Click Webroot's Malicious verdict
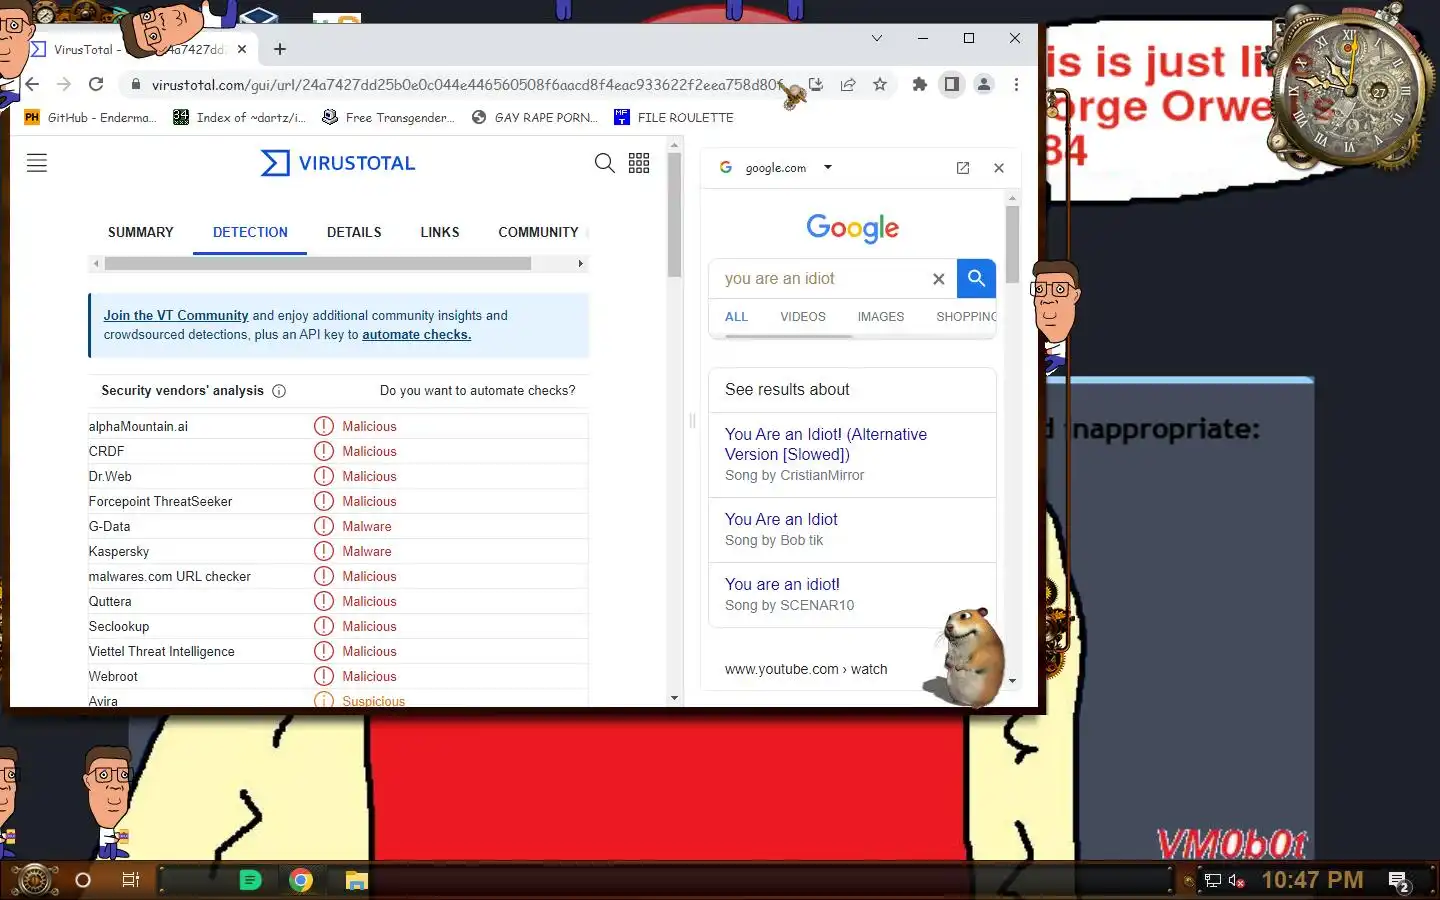 (369, 676)
